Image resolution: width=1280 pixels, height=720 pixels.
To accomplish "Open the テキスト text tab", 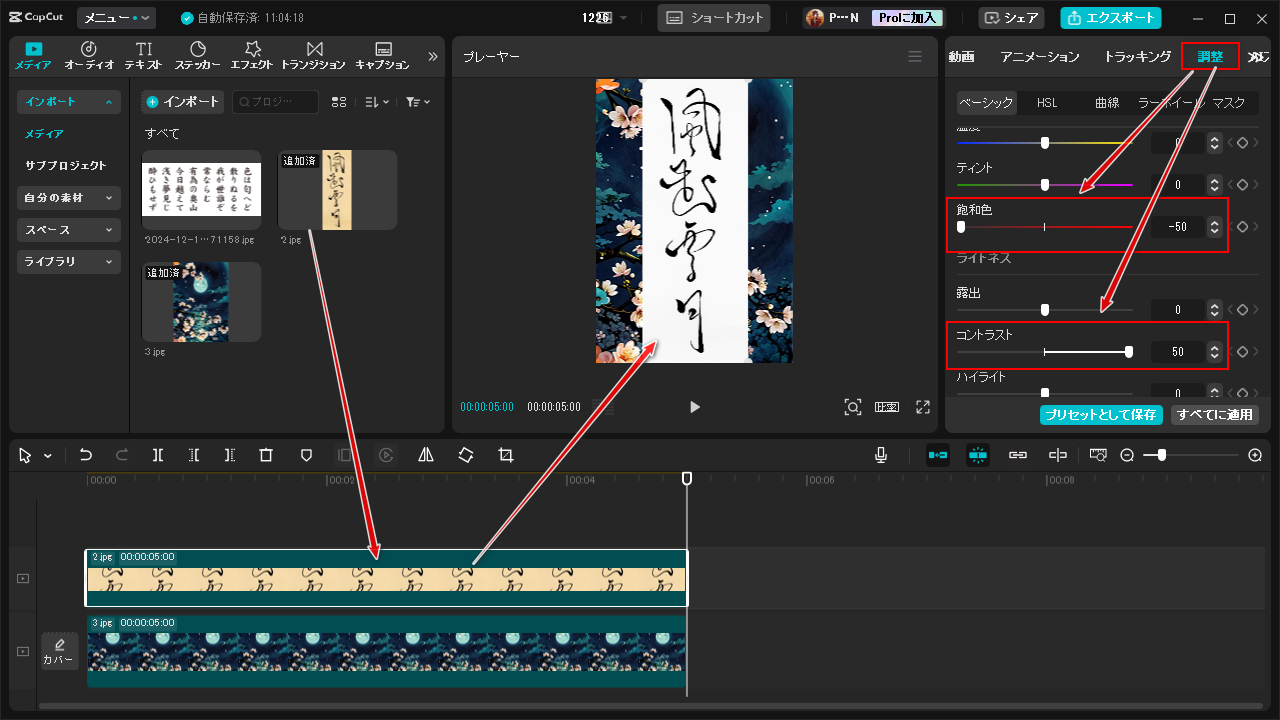I will coord(144,56).
